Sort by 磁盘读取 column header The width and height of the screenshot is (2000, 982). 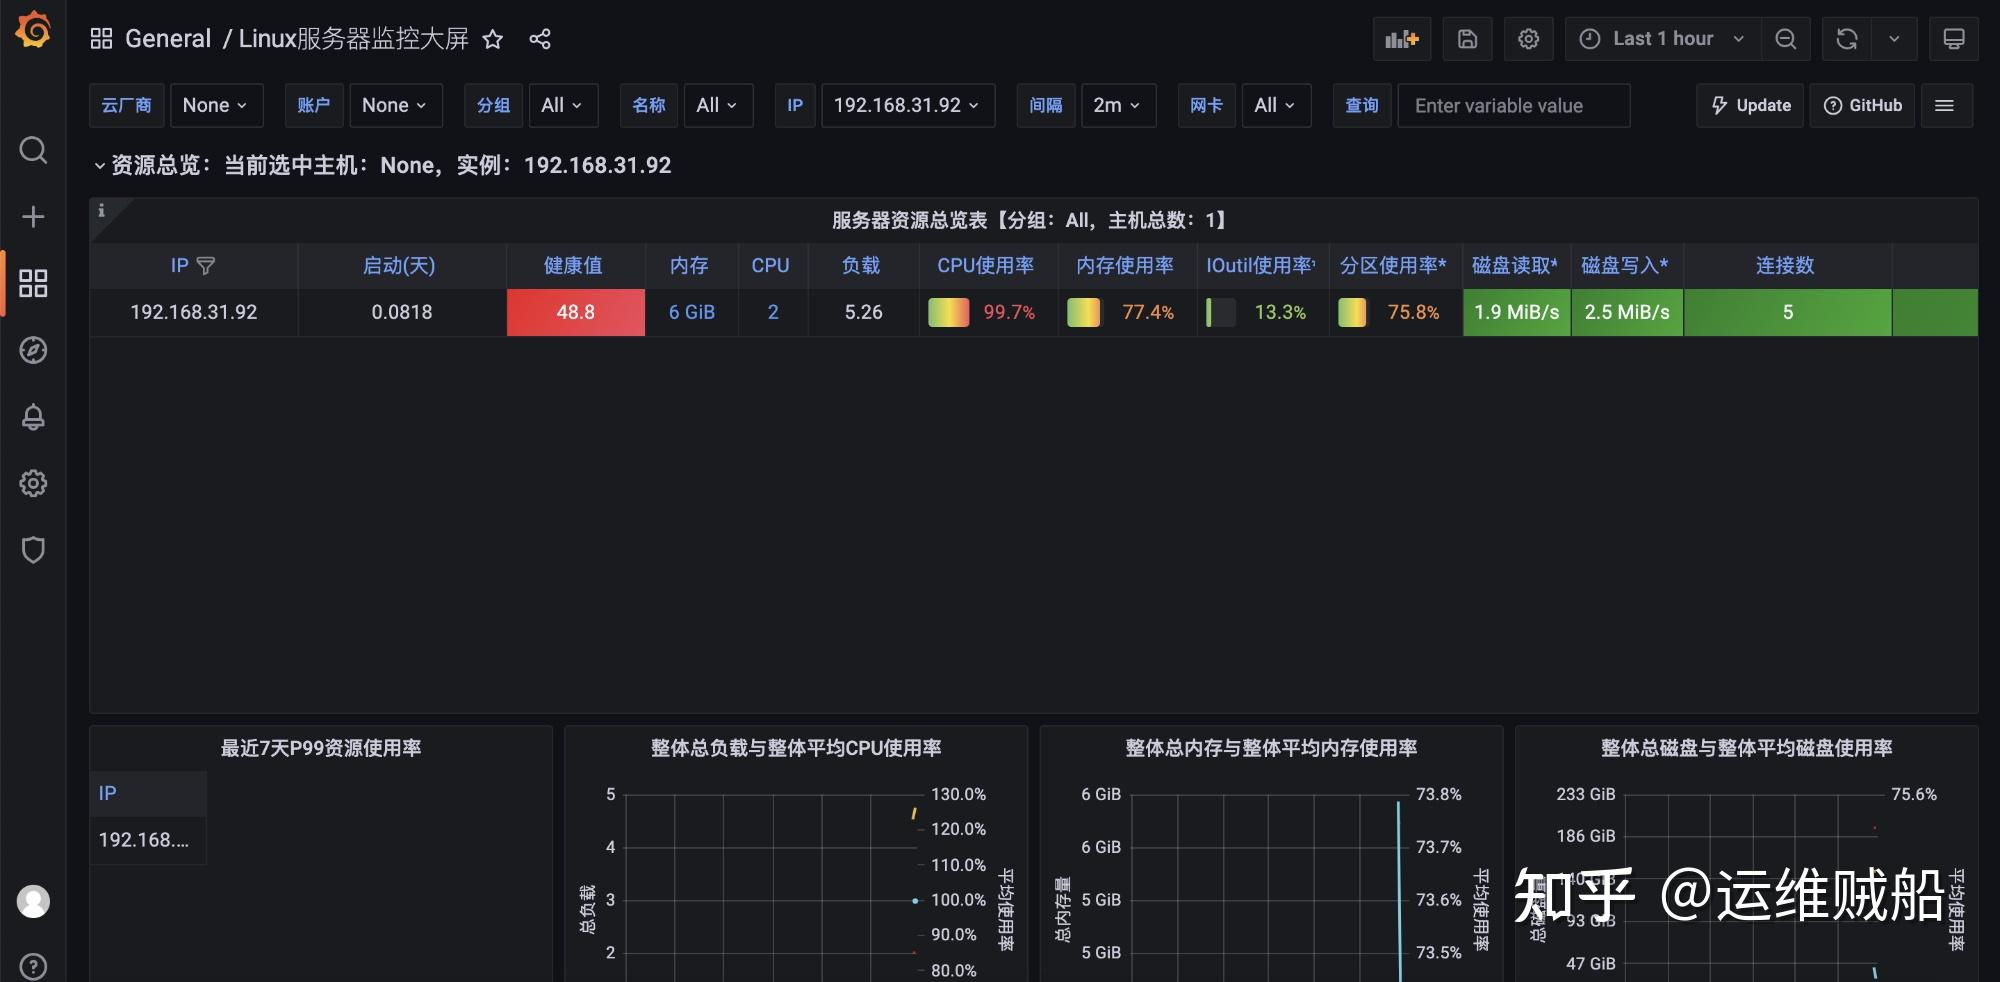1515,266
